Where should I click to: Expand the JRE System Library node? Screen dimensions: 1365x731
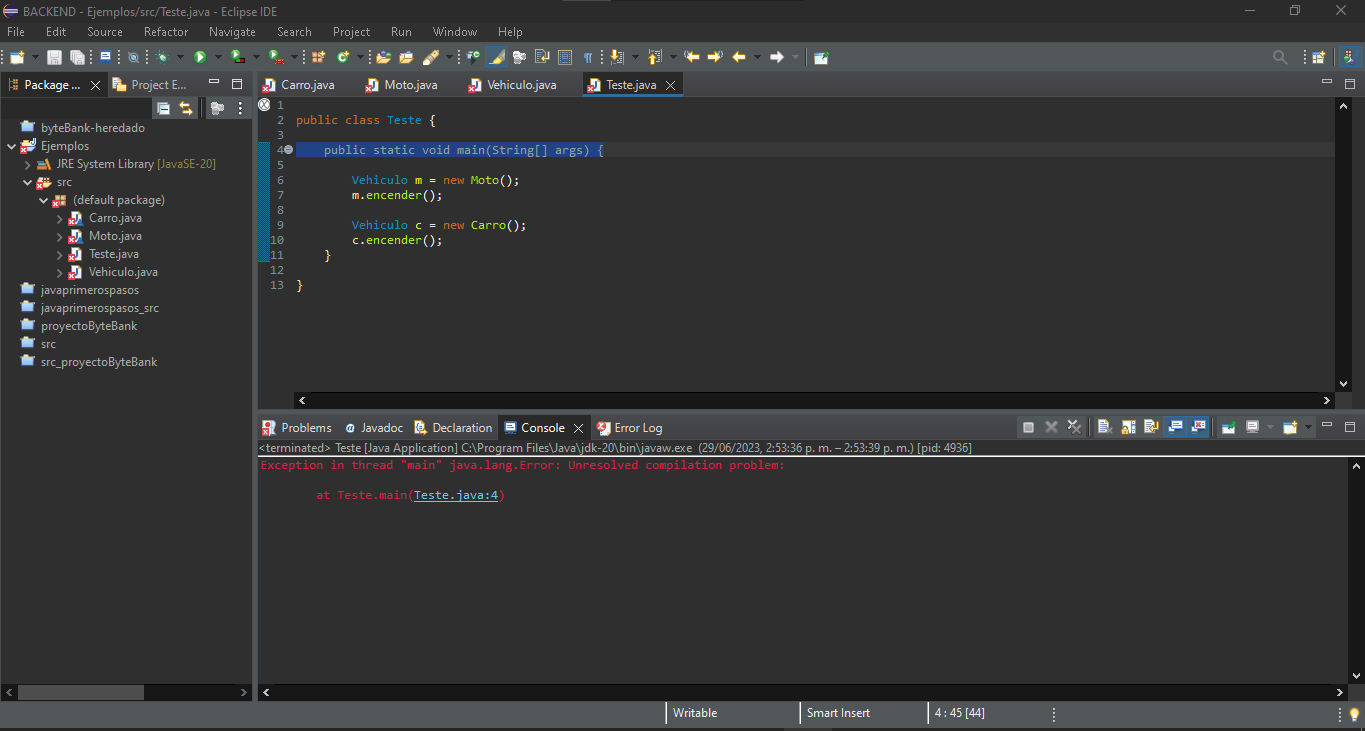(28, 164)
